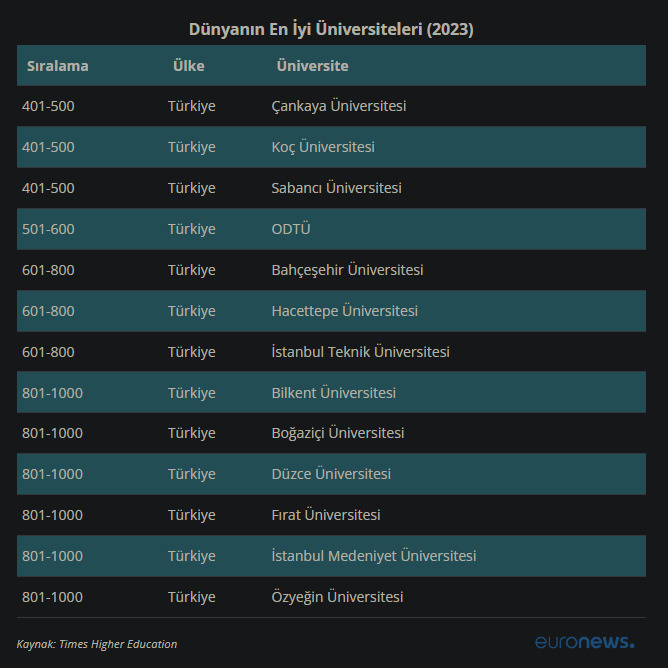Select 'Düzce Üniversitesi' cell
The width and height of the screenshot is (668, 668).
tap(331, 474)
